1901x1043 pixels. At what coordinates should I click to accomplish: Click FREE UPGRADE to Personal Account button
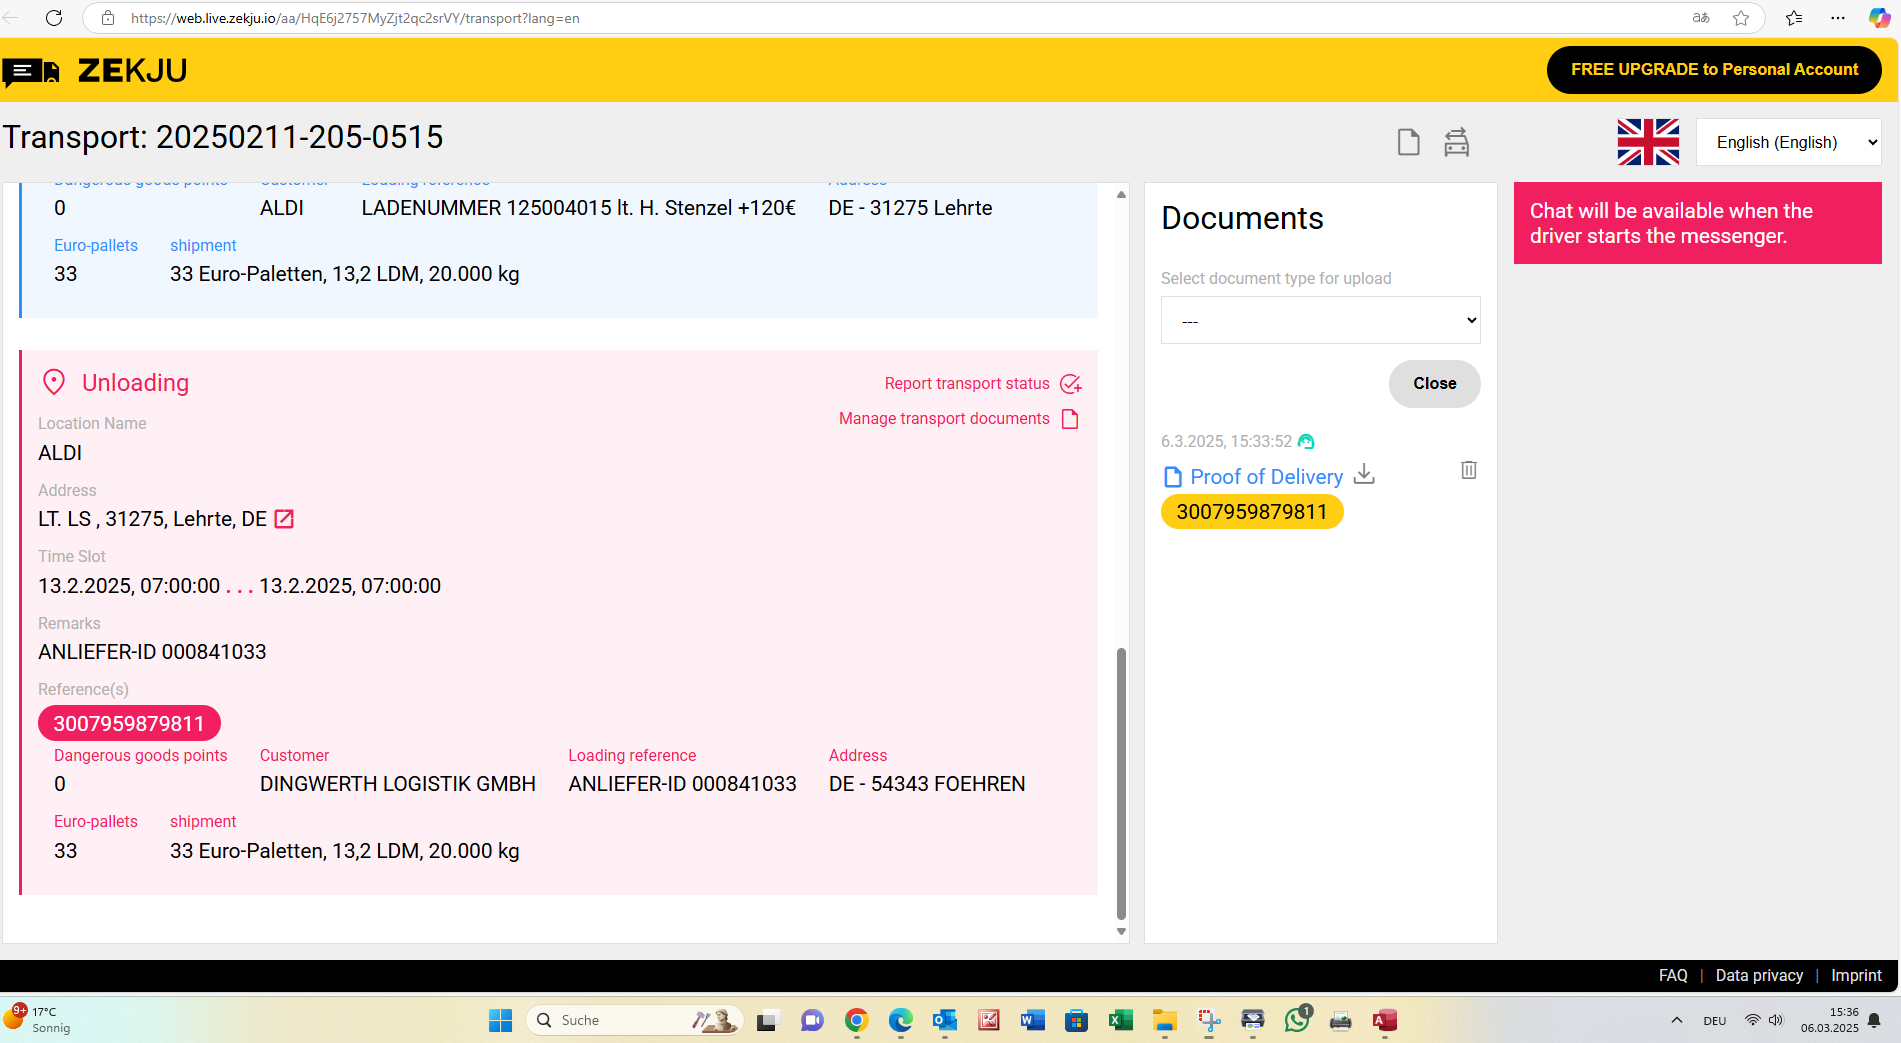(1714, 70)
